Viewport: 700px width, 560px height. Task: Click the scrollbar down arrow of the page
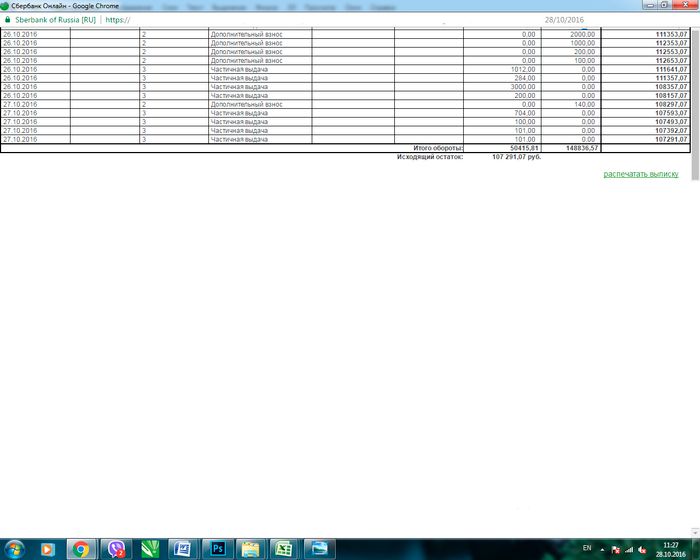coord(695,533)
